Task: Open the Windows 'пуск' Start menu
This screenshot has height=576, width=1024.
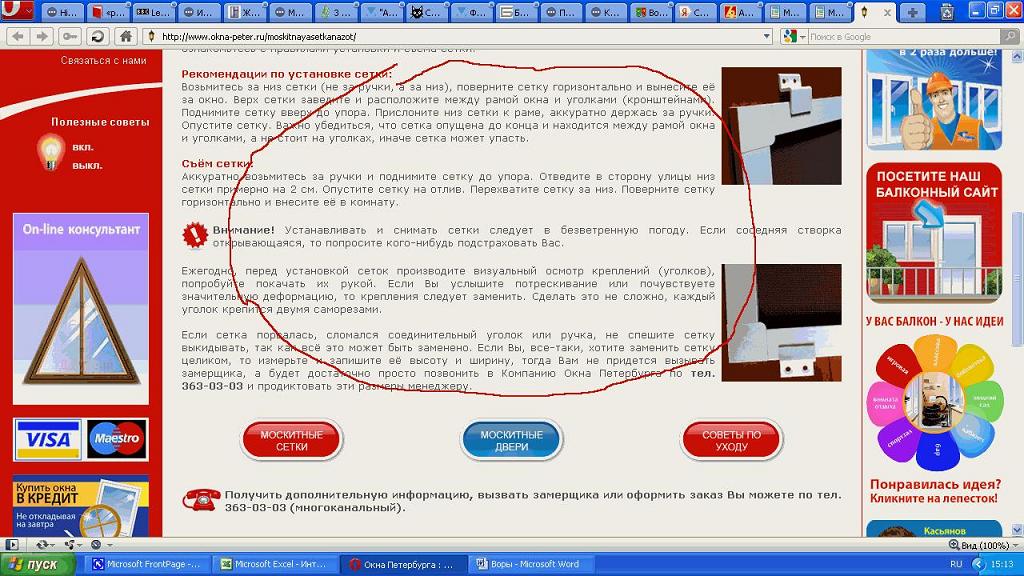Action: pos(36,564)
